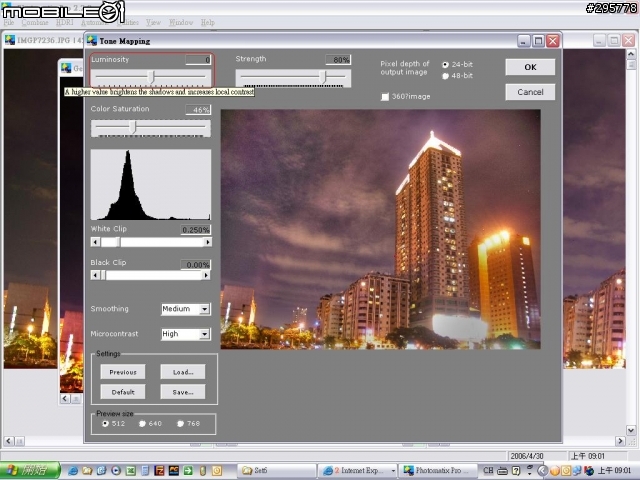Click the Black Clip right arrow
Screen dimensions: 640x480
[x=206, y=276]
